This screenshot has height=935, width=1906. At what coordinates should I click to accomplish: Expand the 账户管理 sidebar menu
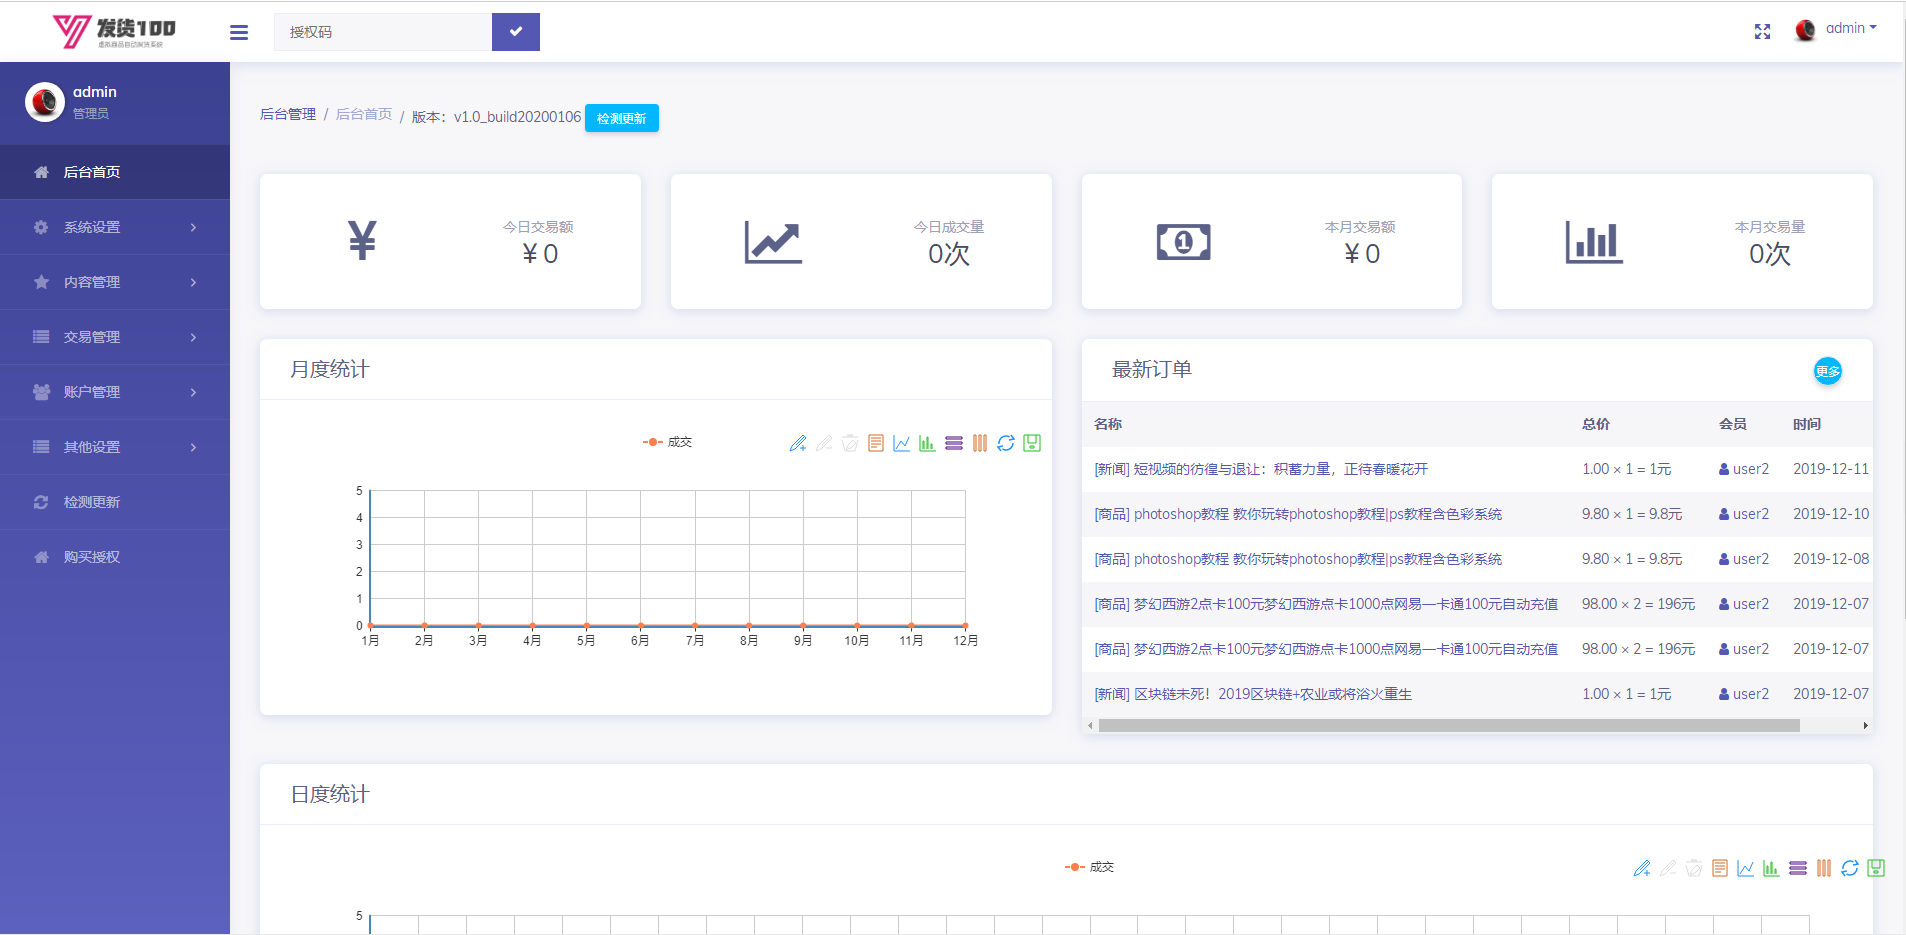coord(115,392)
